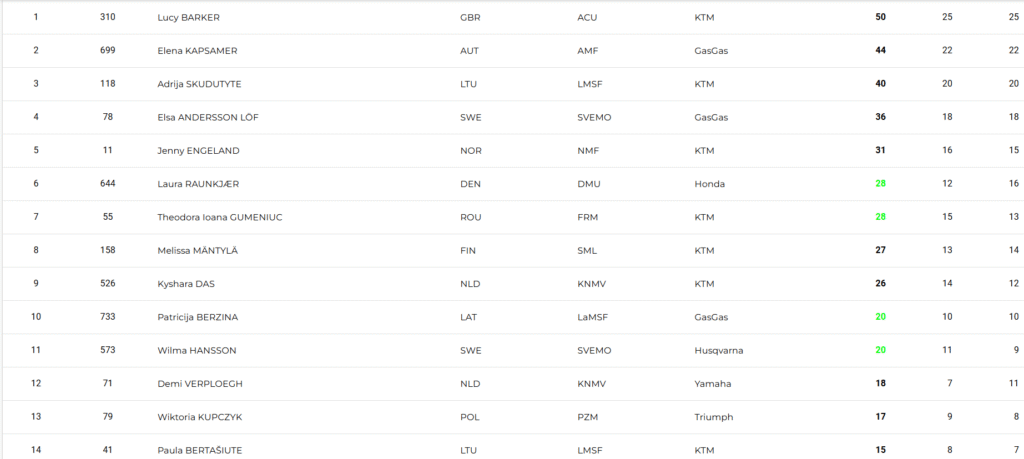Click Patricija BERZINA name
The height and width of the screenshot is (459, 1024).
click(197, 317)
